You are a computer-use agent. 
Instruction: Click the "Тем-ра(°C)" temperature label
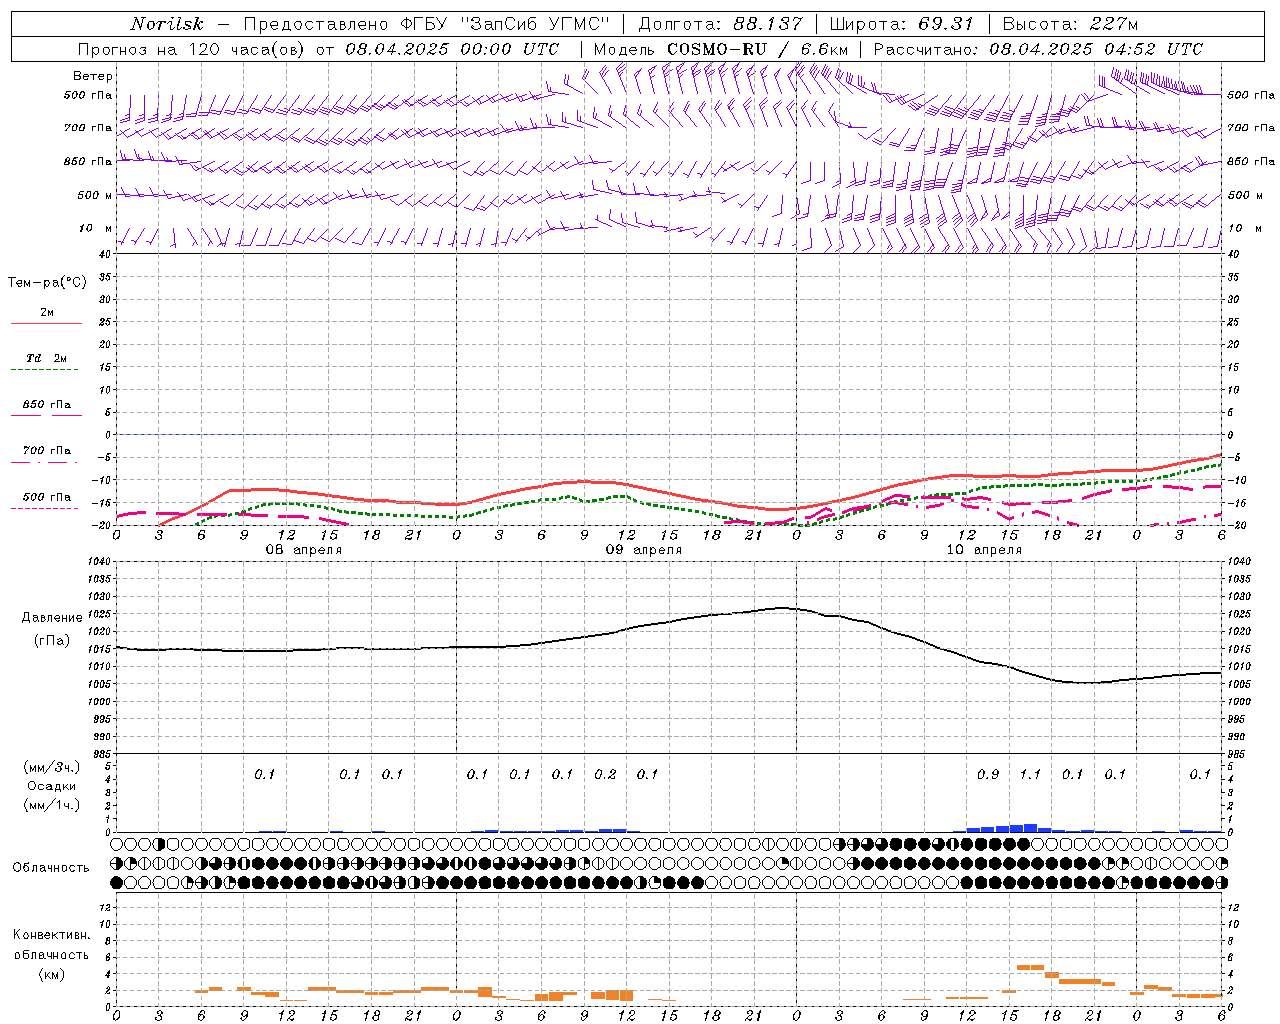point(48,282)
